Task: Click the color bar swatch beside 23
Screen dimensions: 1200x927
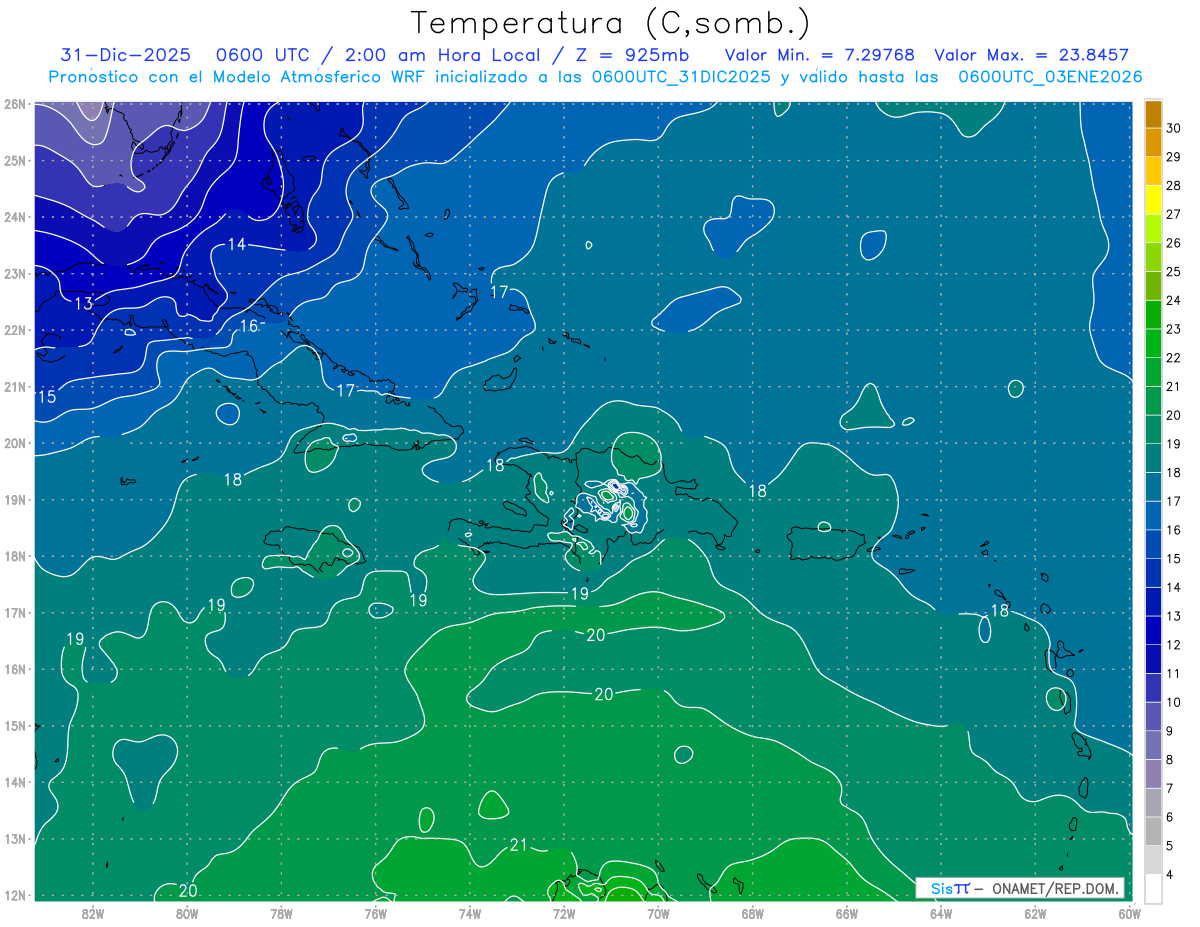Action: (x=1153, y=315)
